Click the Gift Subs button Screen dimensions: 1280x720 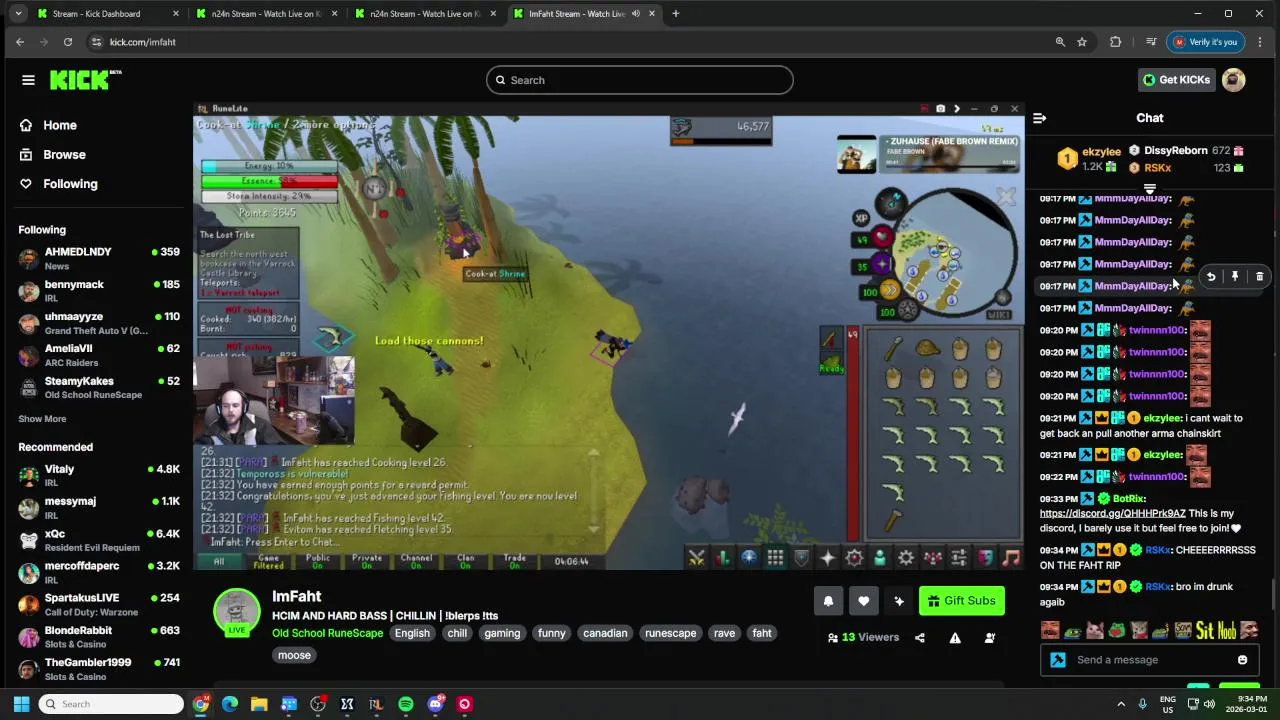tap(961, 601)
